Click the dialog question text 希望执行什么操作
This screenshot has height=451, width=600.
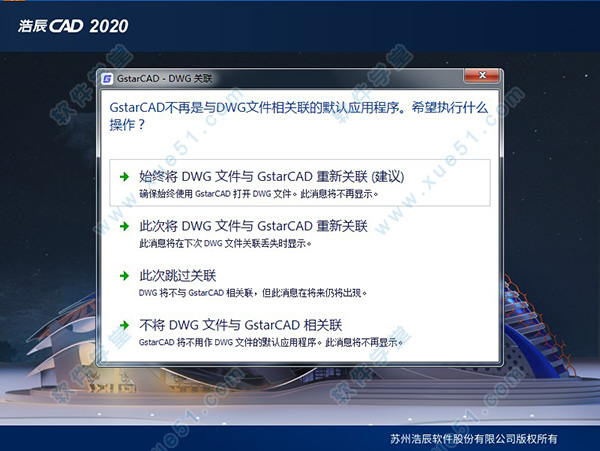298,116
